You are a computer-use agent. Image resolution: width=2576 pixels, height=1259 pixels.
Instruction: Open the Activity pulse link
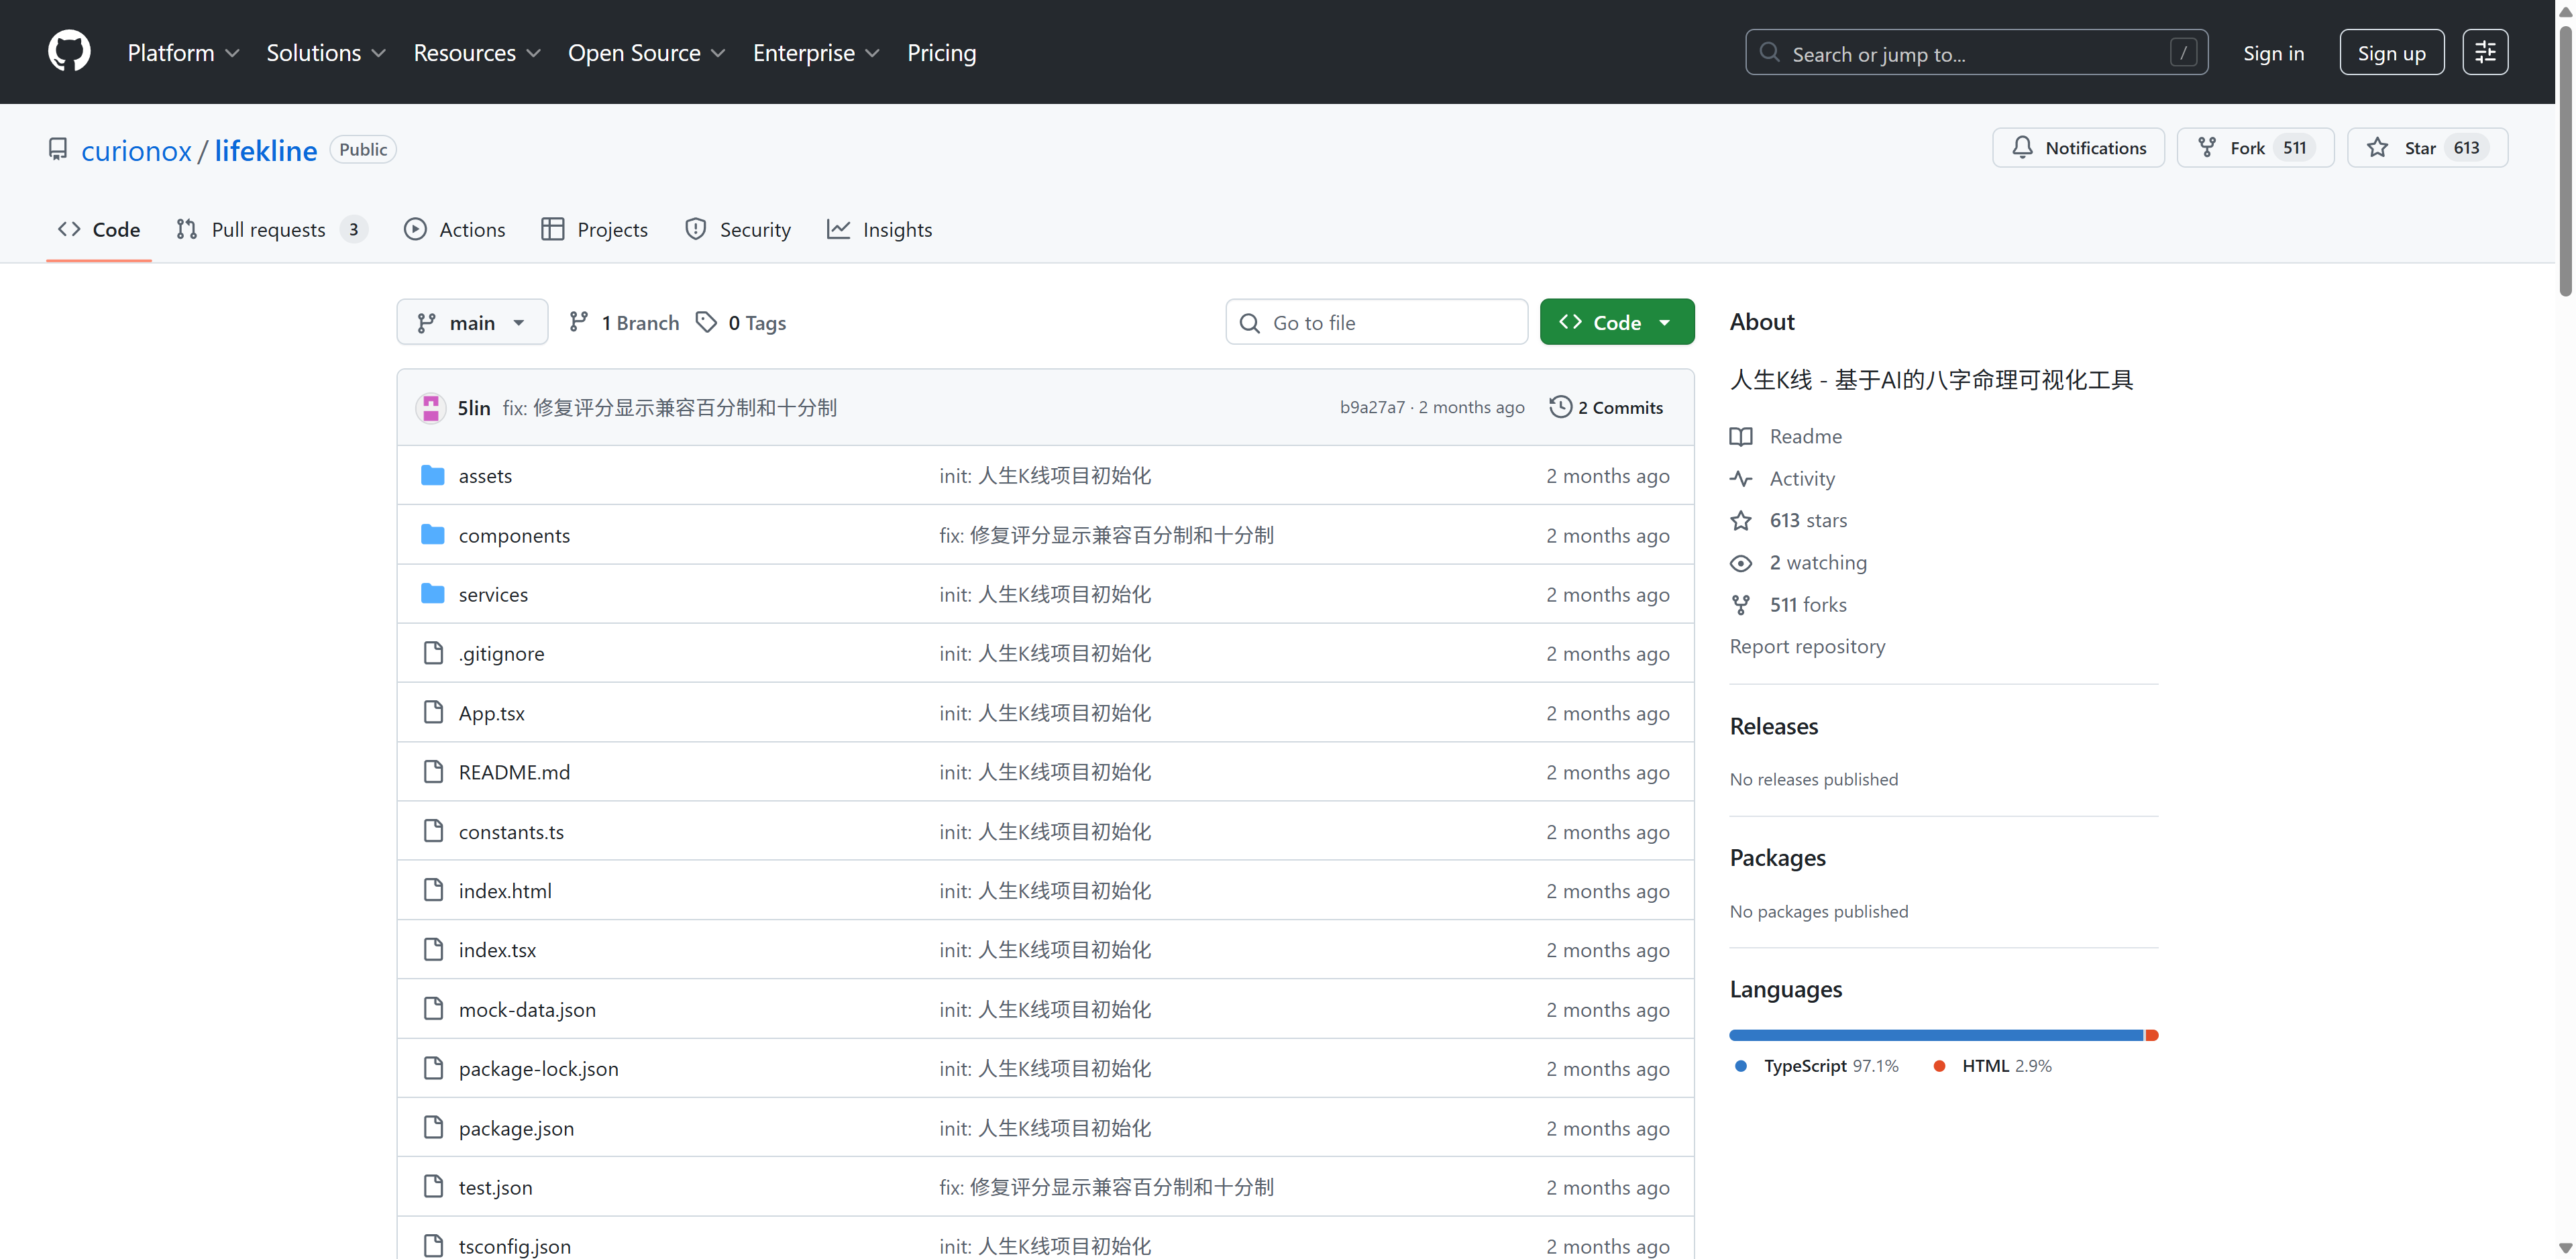tap(1801, 478)
